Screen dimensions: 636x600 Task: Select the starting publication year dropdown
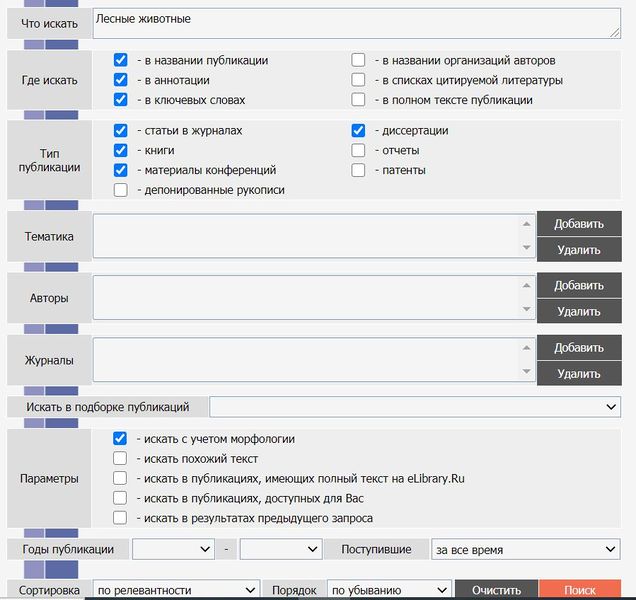[x=173, y=549]
